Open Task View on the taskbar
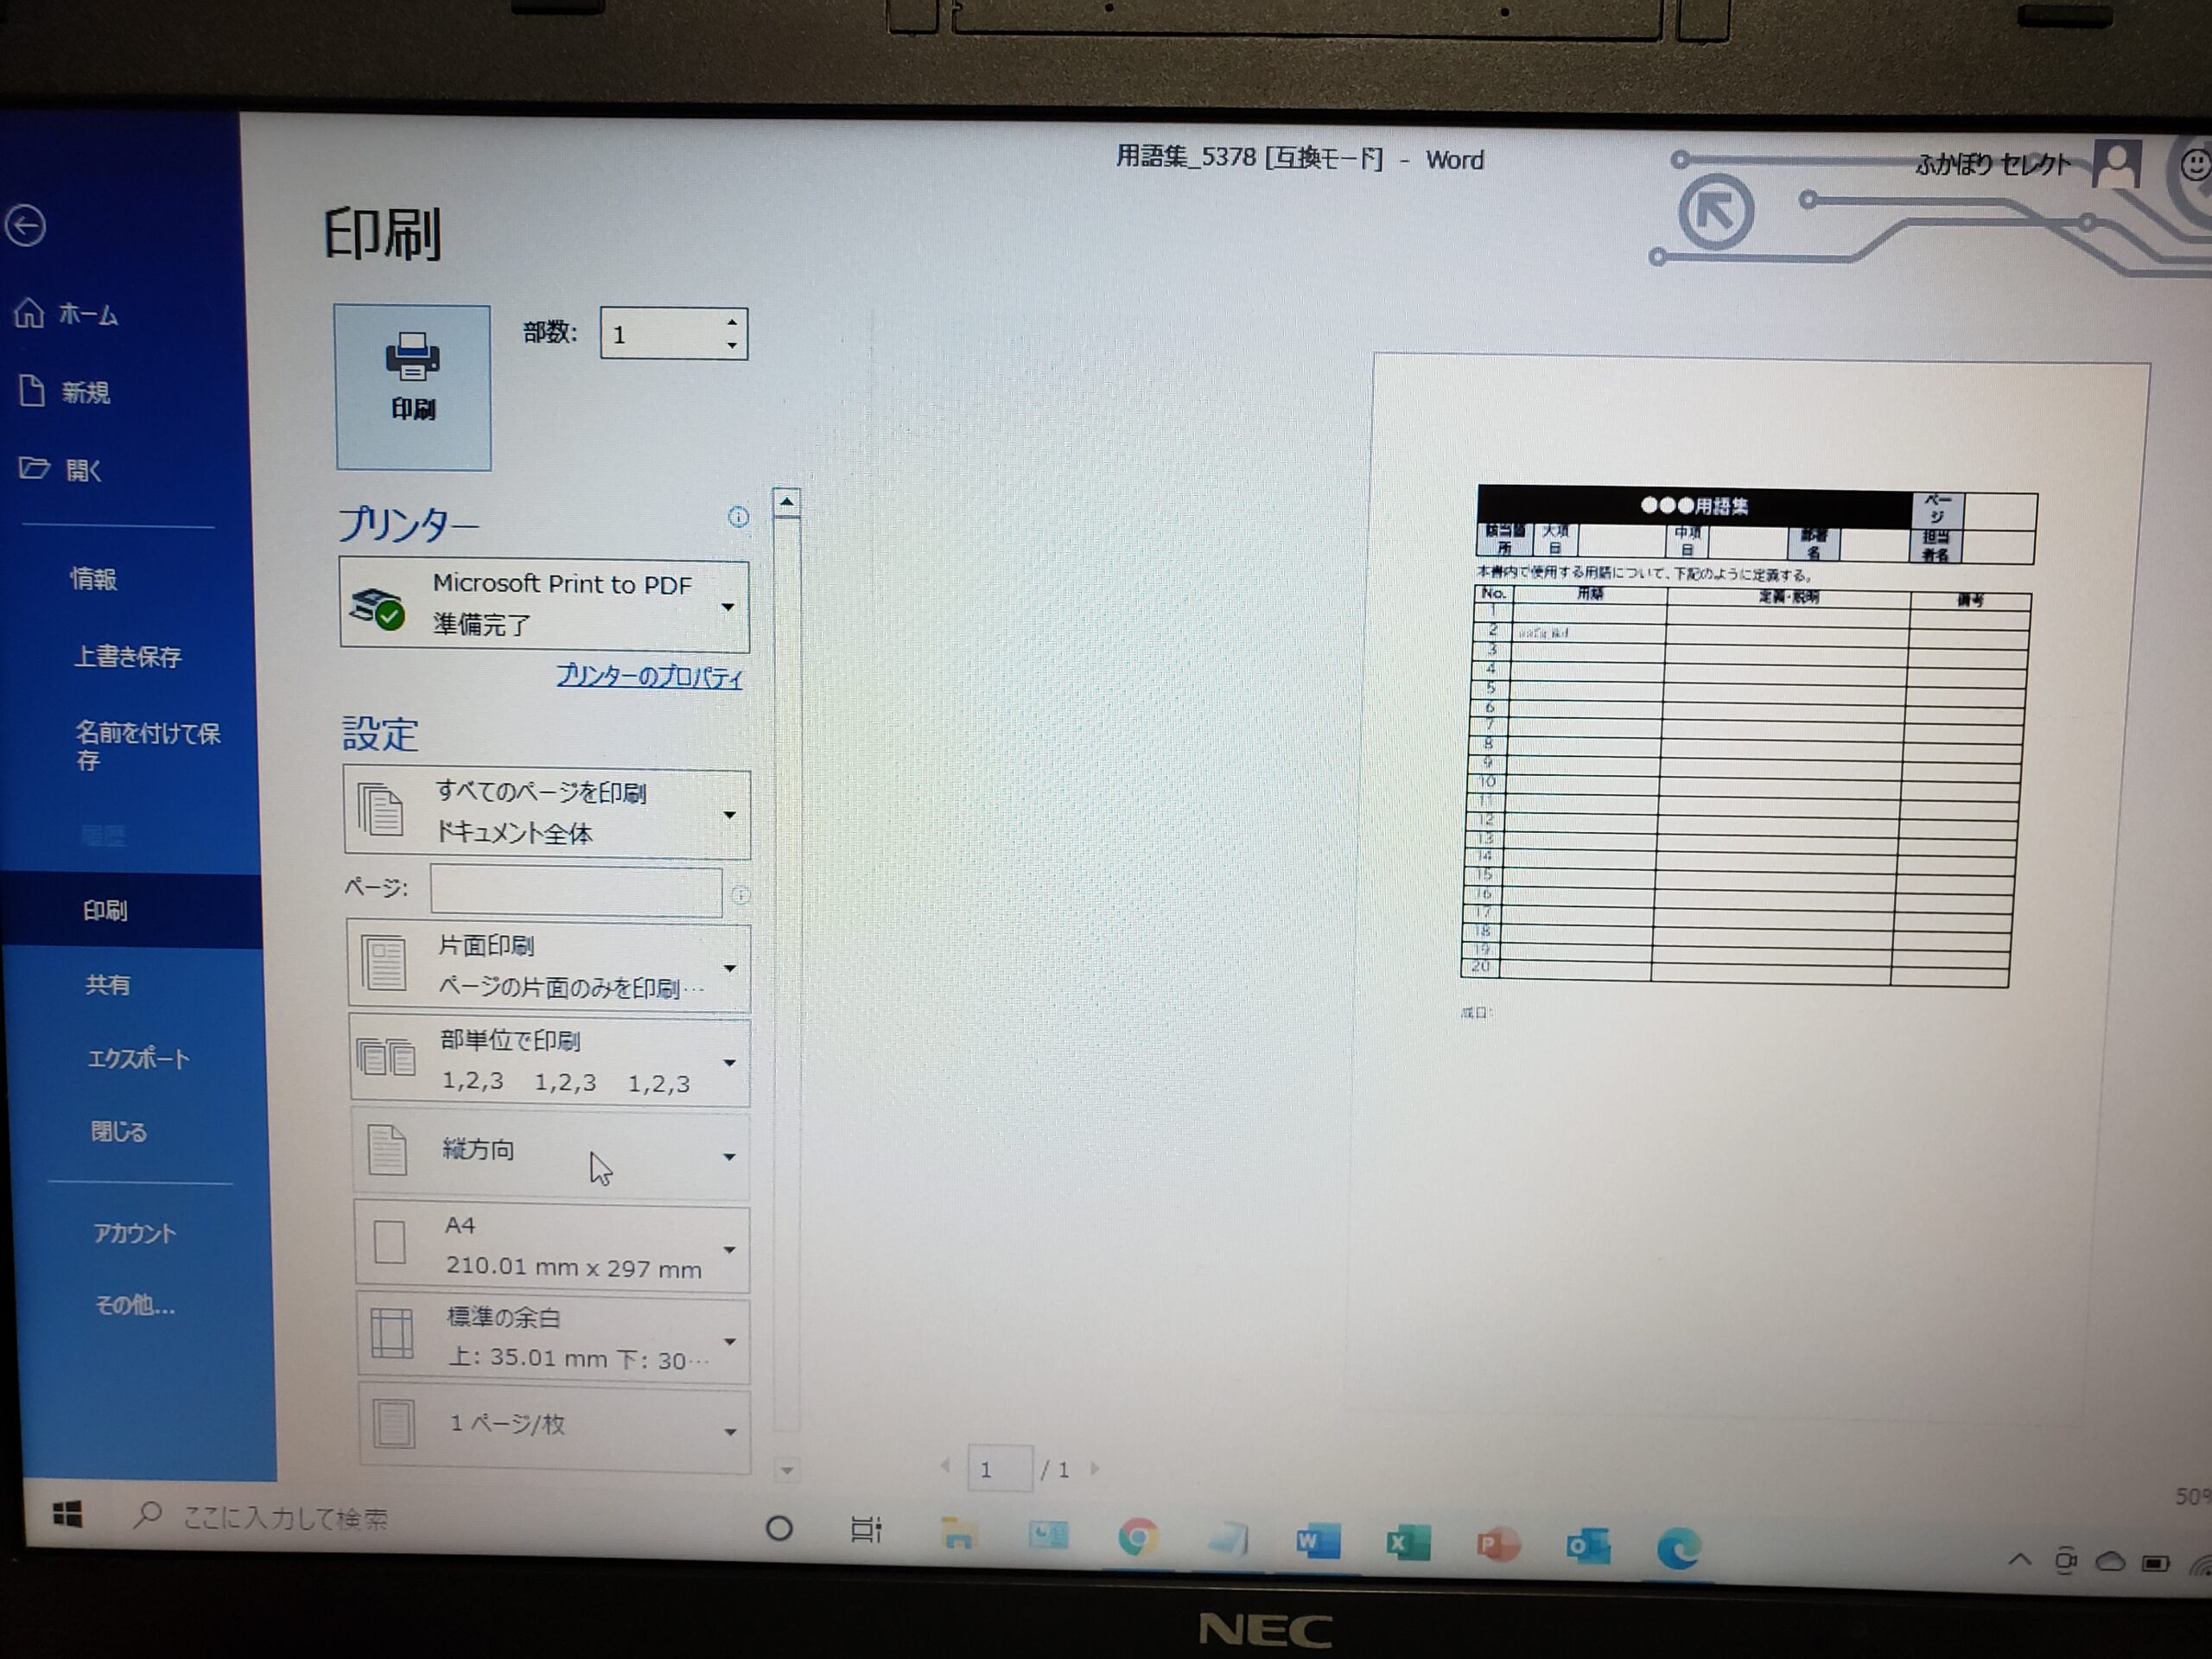 (866, 1530)
